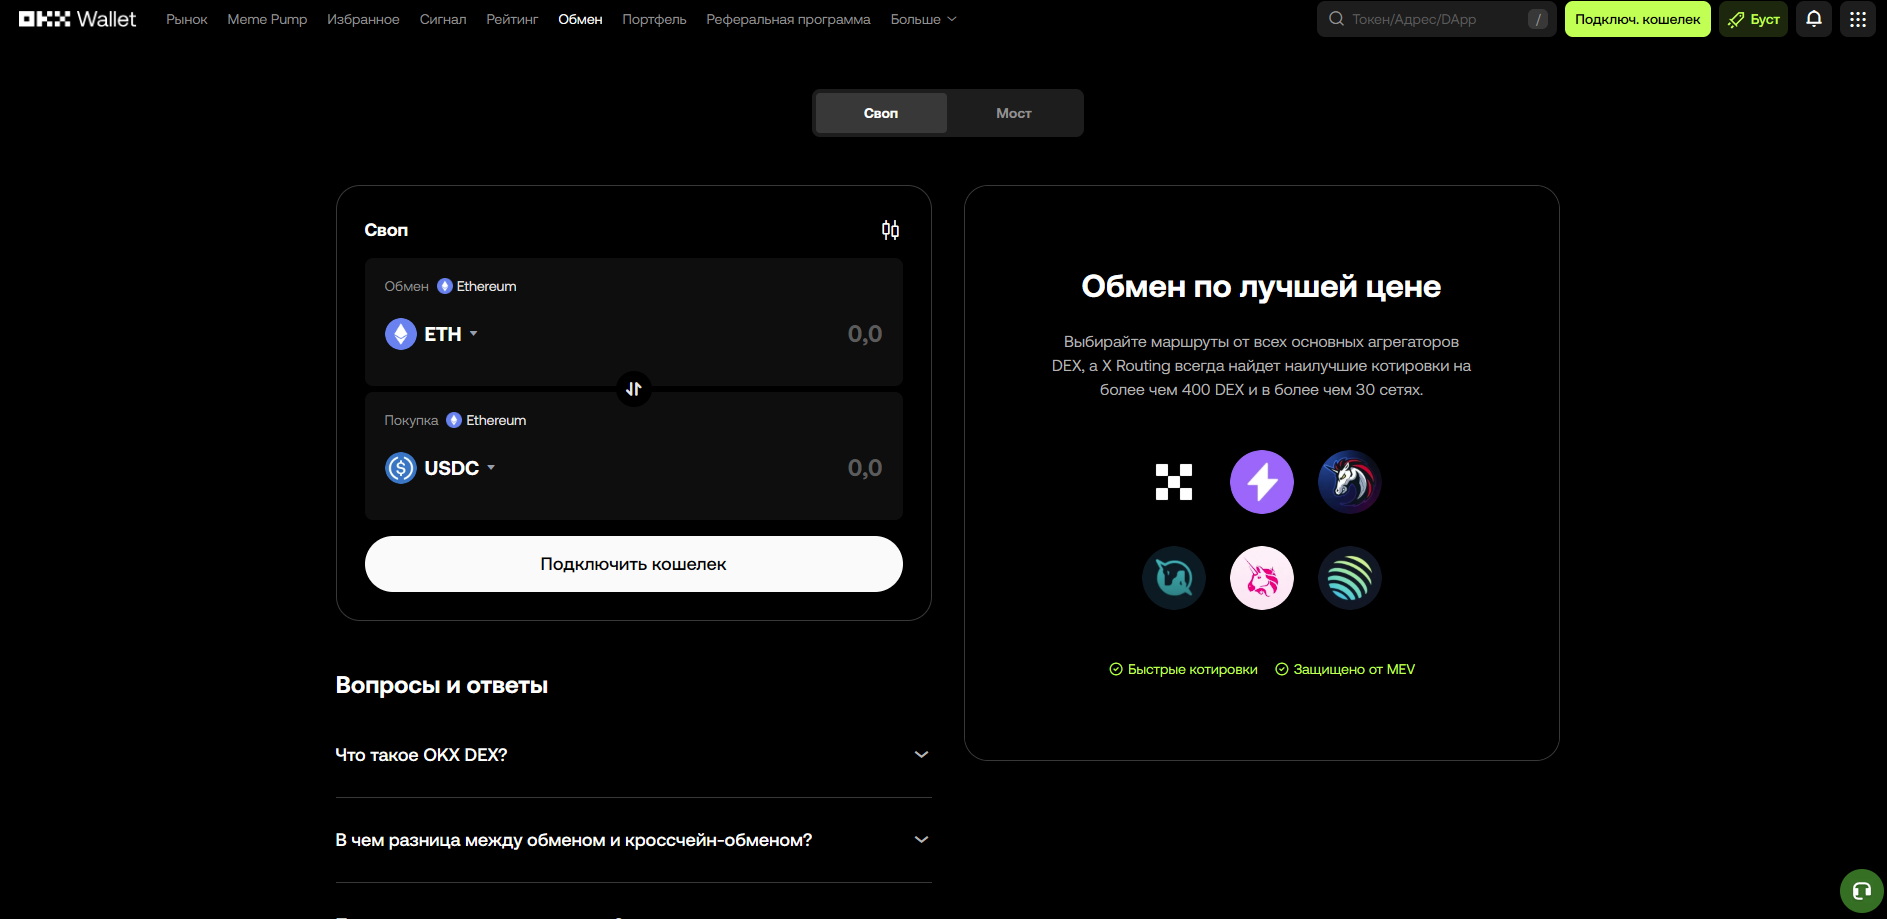Select the Своп toggle option

pos(881,113)
